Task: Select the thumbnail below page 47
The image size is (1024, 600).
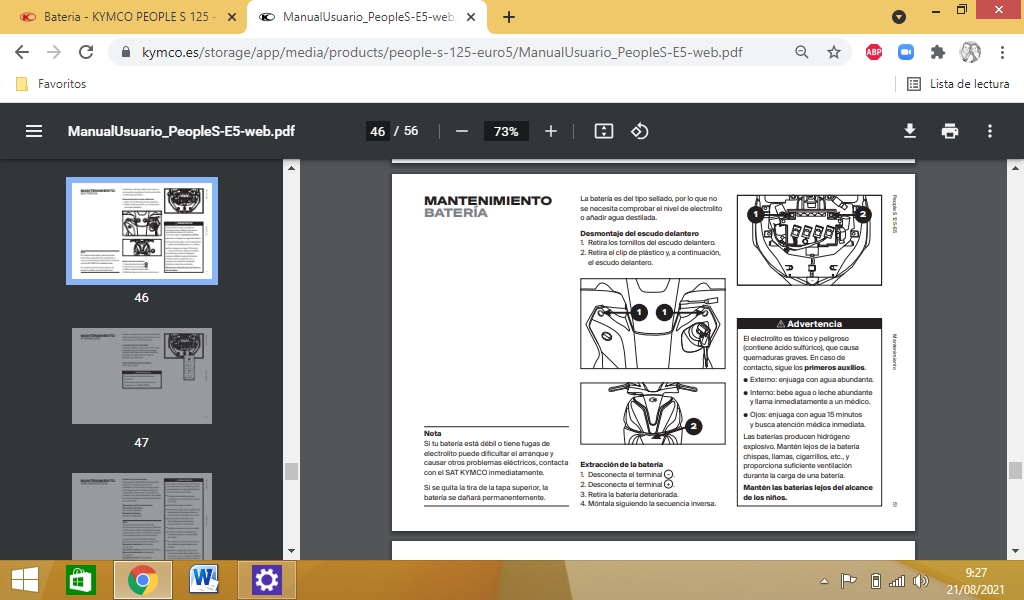Action: tap(142, 516)
